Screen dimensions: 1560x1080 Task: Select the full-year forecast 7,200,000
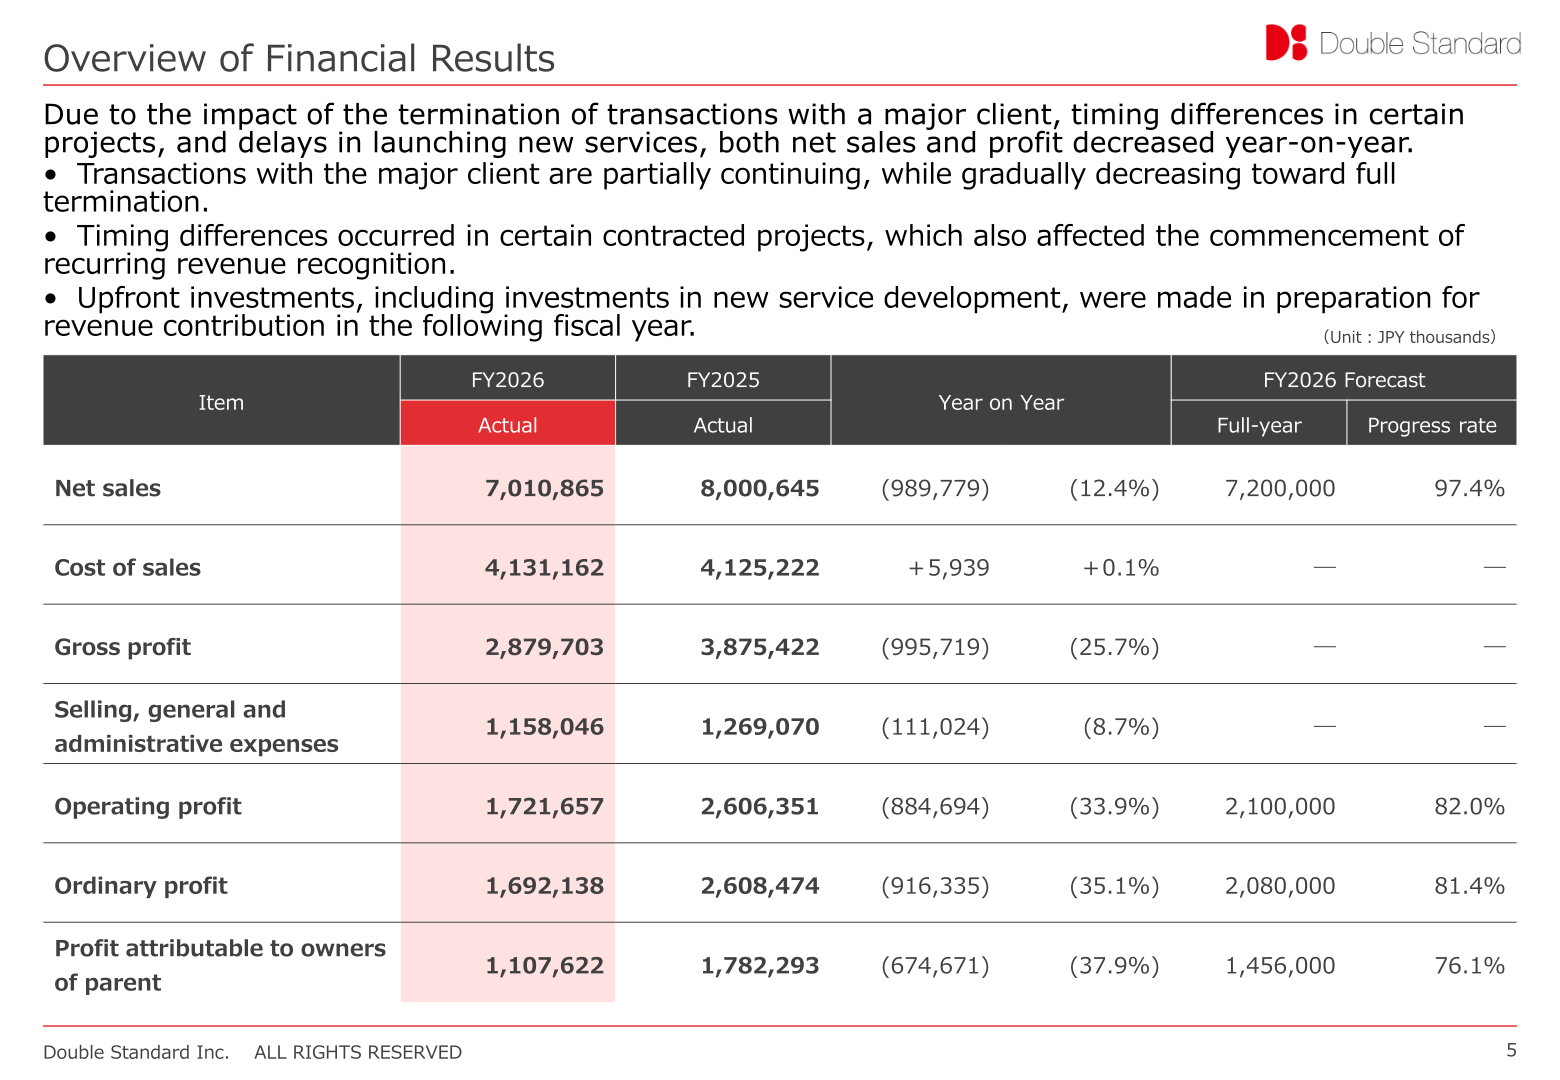[1280, 488]
